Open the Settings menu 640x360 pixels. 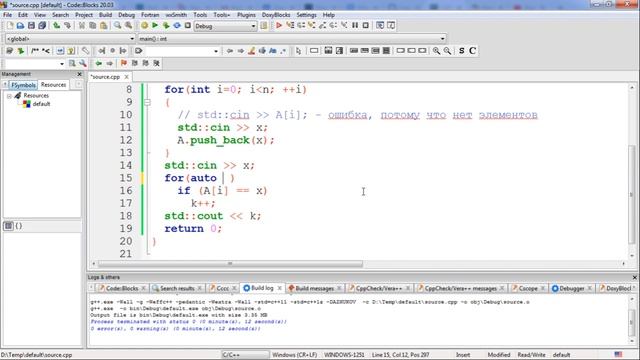click(x=306, y=15)
